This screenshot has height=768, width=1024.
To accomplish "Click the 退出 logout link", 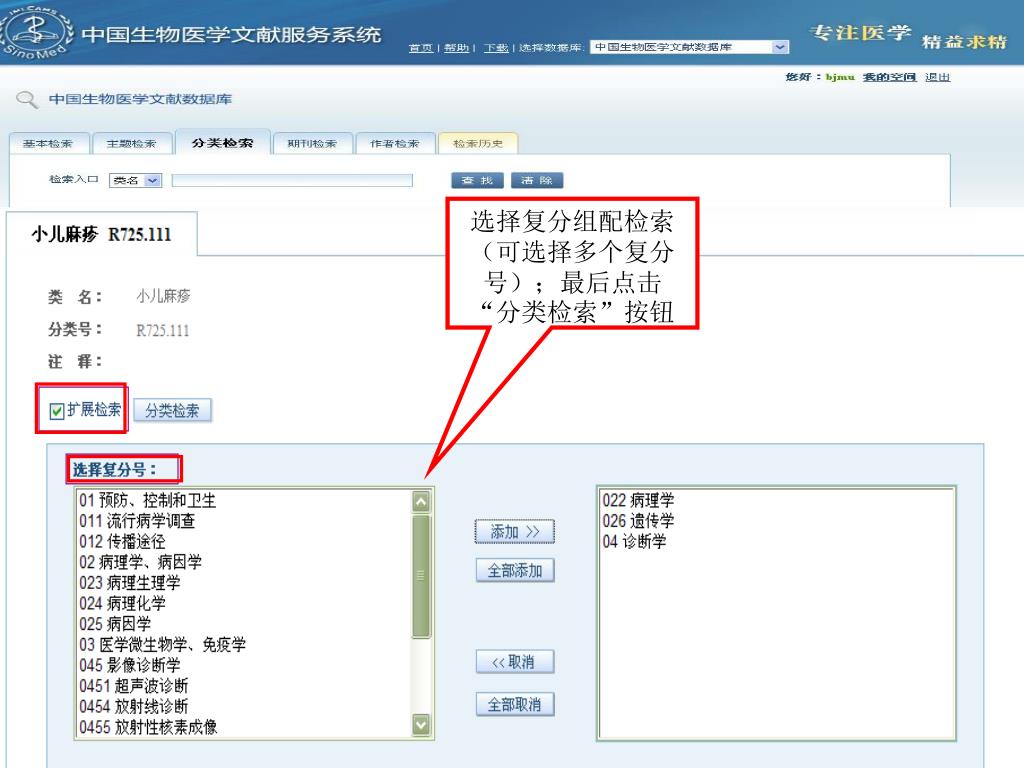I will 938,77.
